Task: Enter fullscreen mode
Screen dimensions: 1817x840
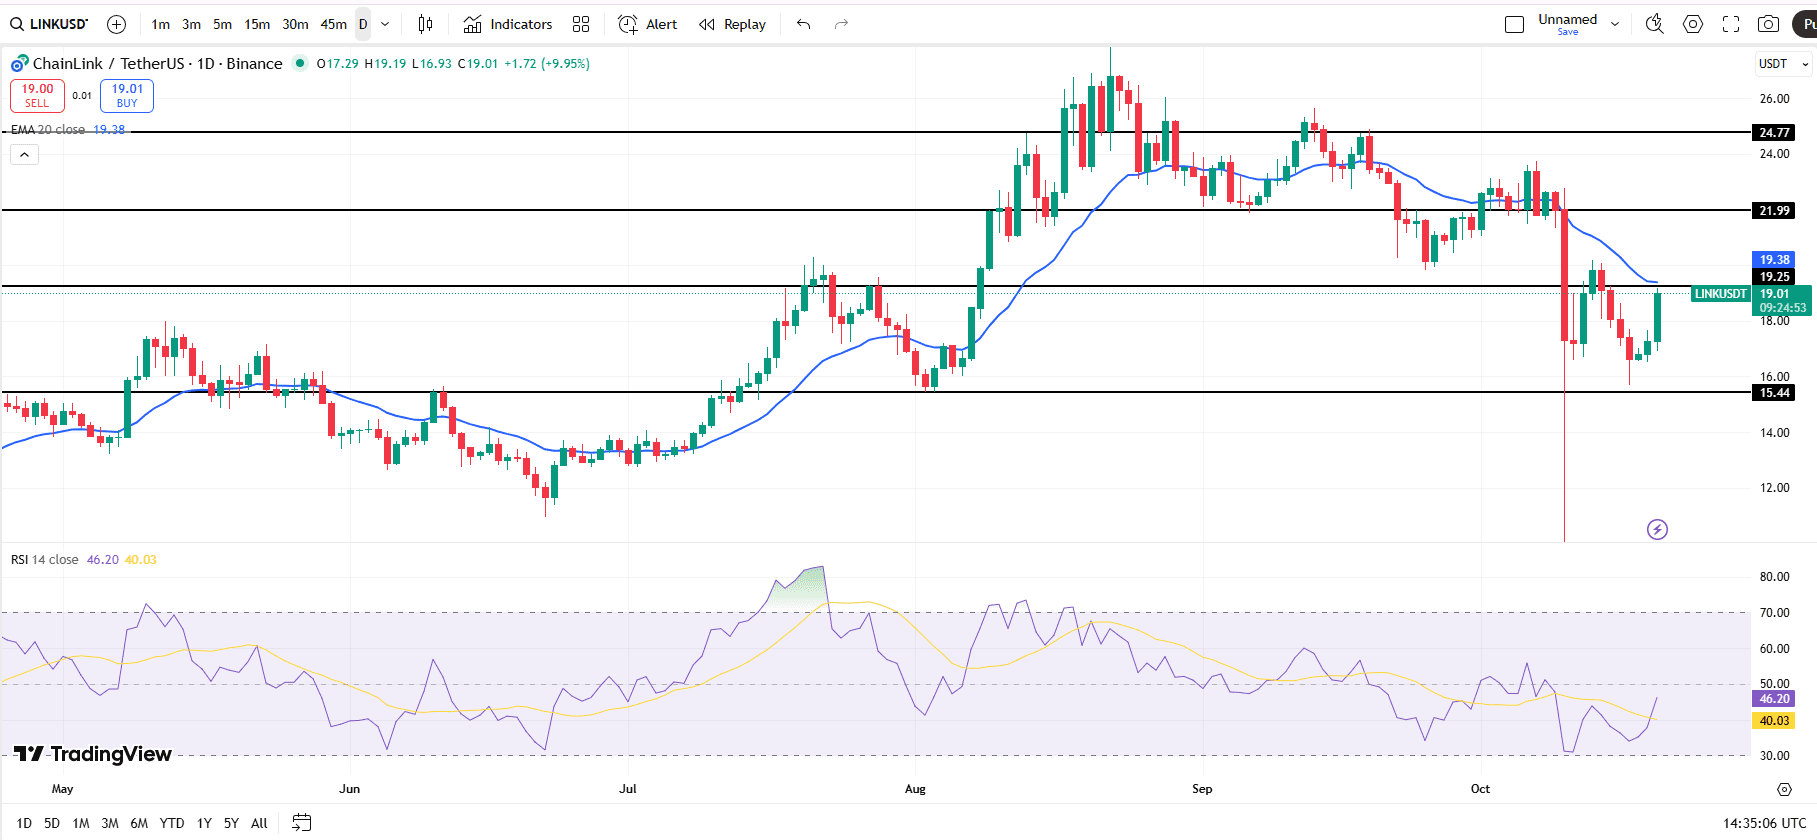Action: tap(1731, 24)
